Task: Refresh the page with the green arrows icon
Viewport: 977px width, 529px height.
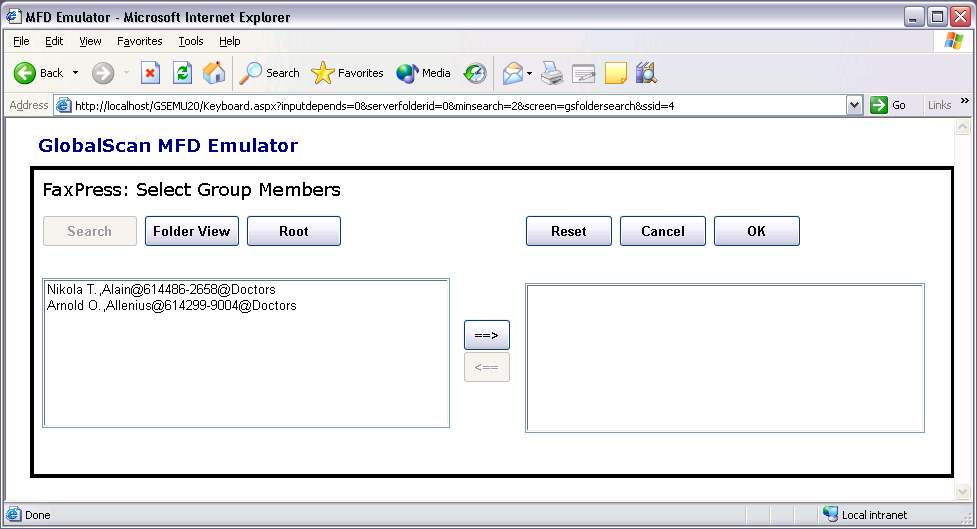Action: (182, 73)
